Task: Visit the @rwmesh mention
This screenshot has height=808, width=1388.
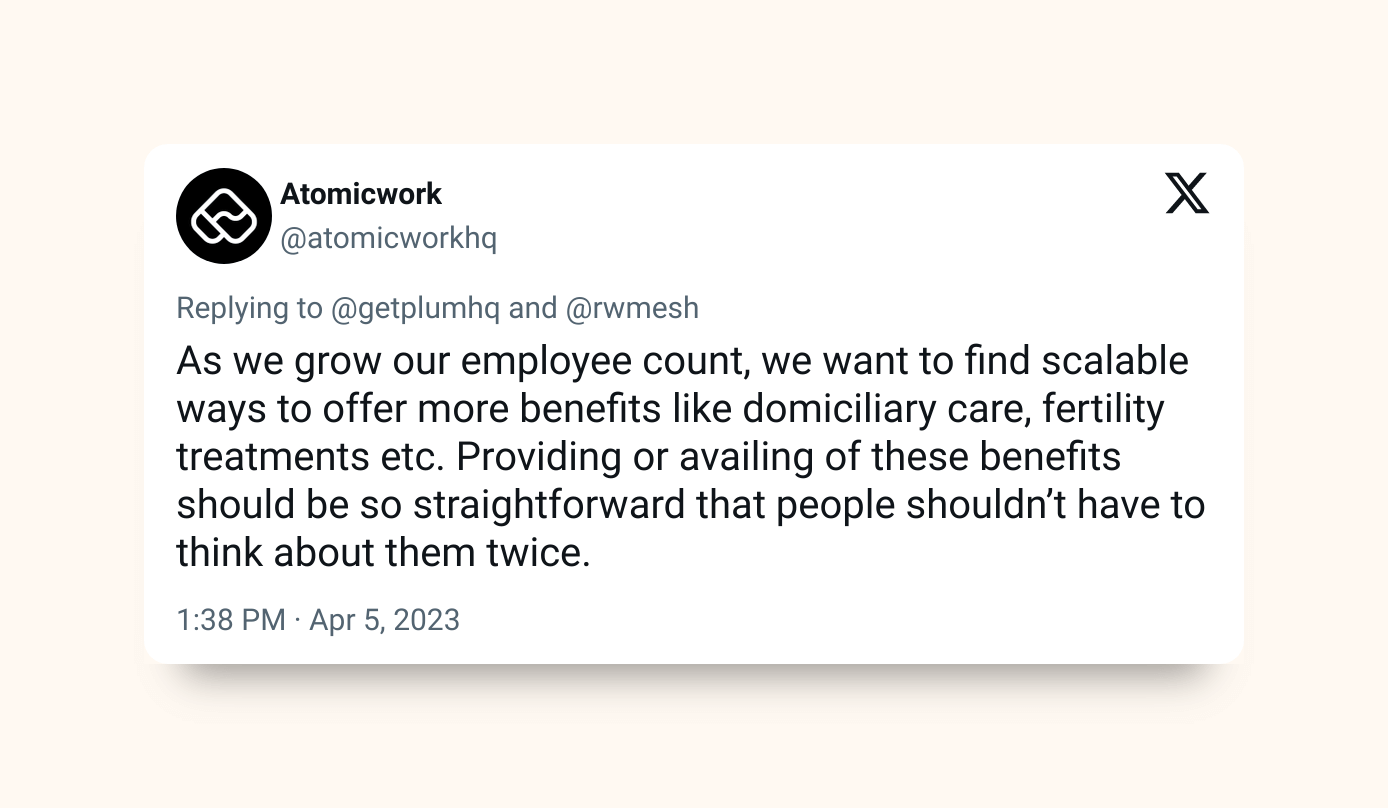Action: 632,308
